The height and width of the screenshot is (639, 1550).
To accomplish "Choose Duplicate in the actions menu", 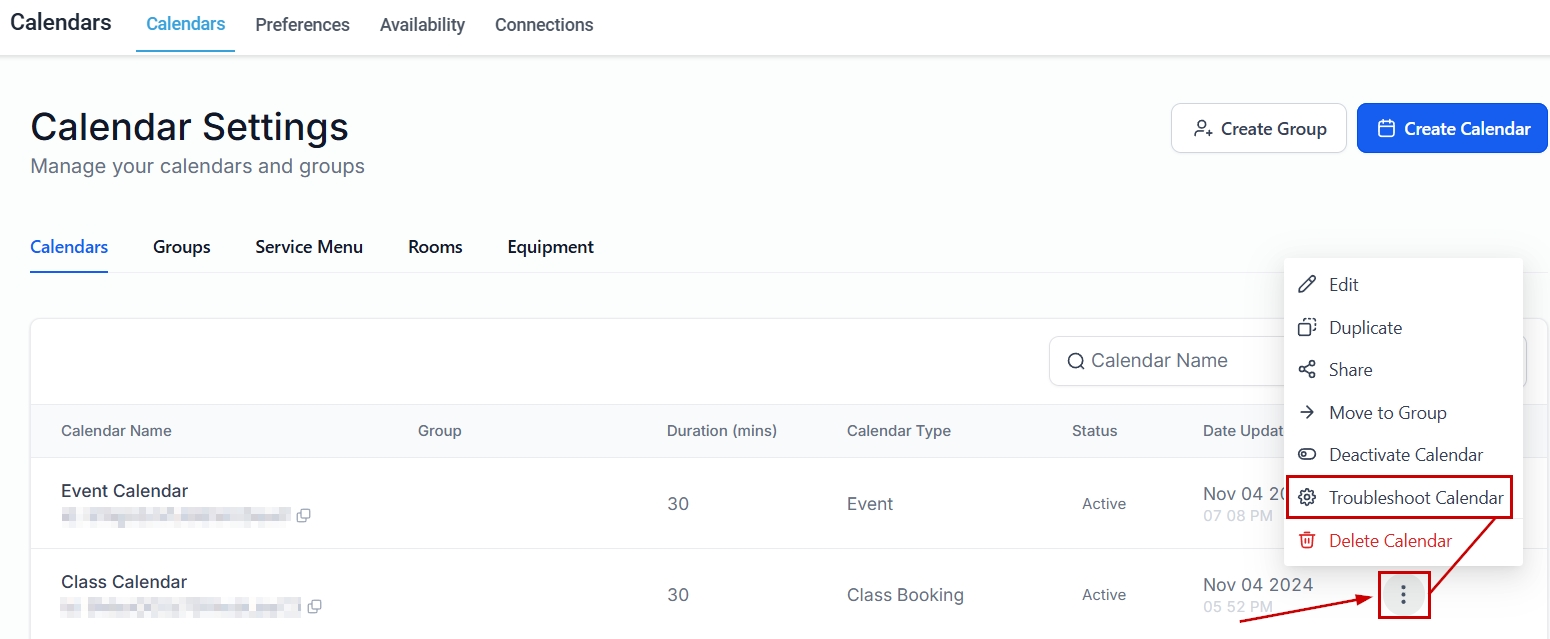I will point(1364,328).
